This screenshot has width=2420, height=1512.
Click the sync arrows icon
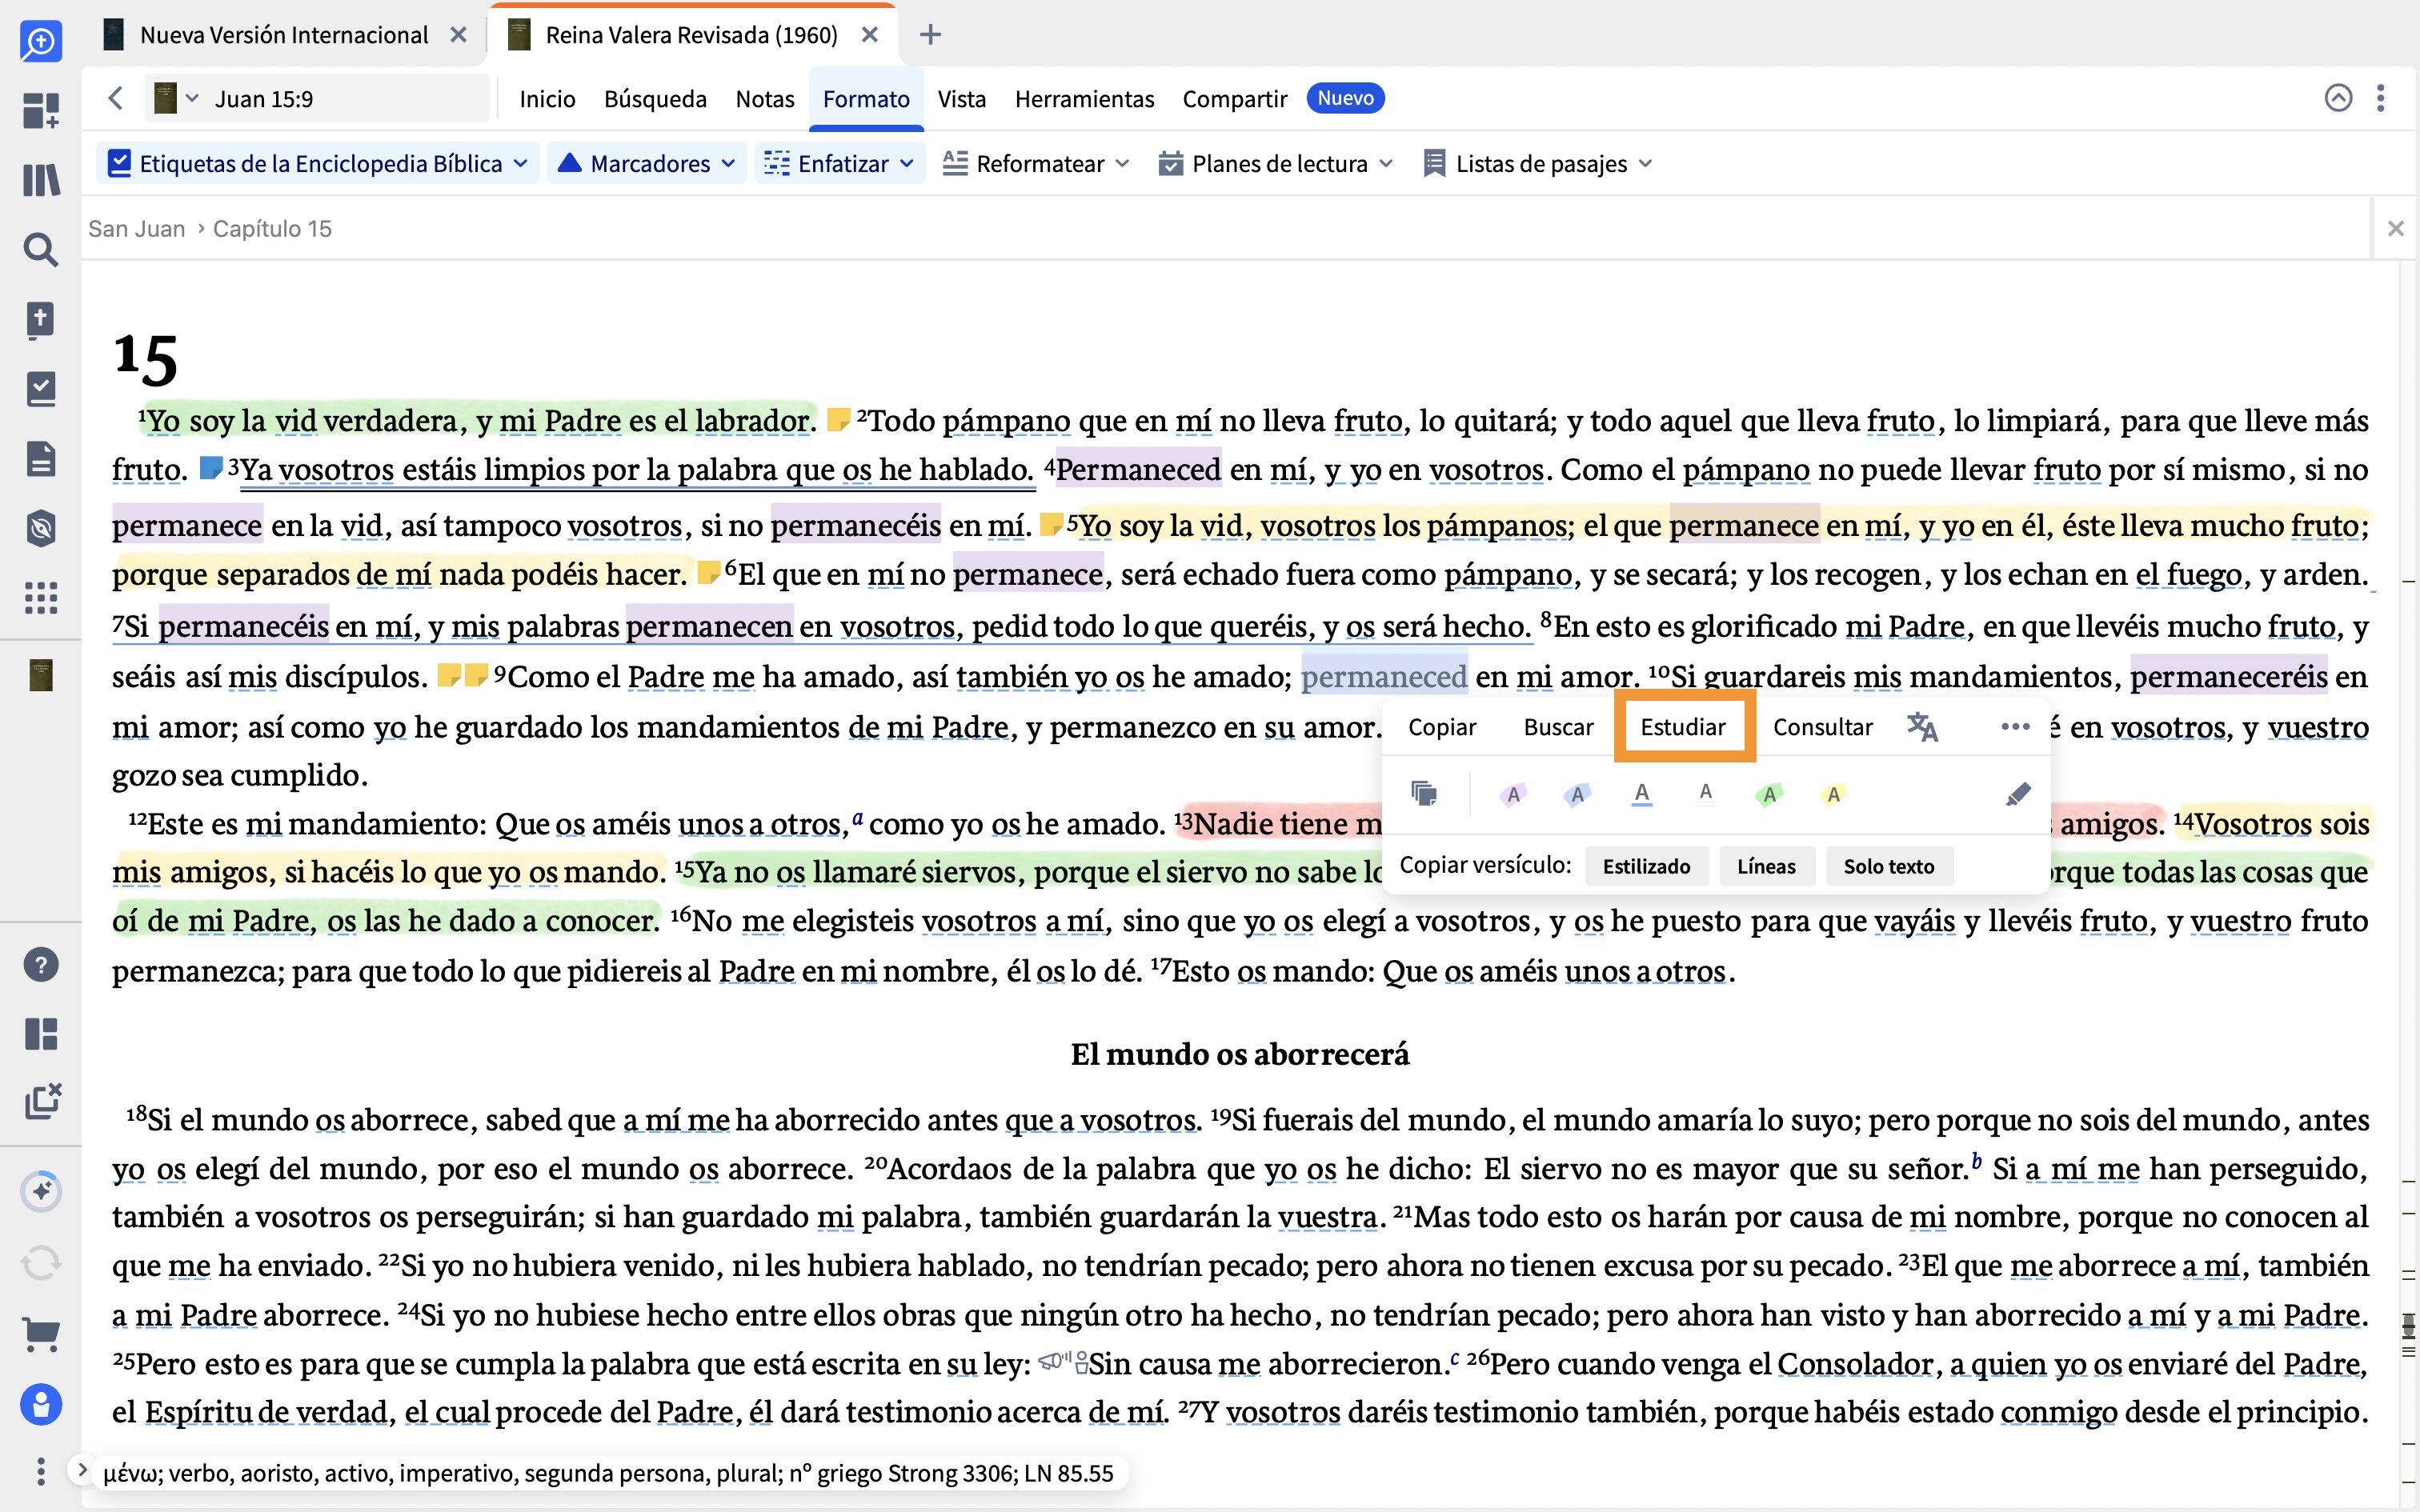pos(41,1263)
